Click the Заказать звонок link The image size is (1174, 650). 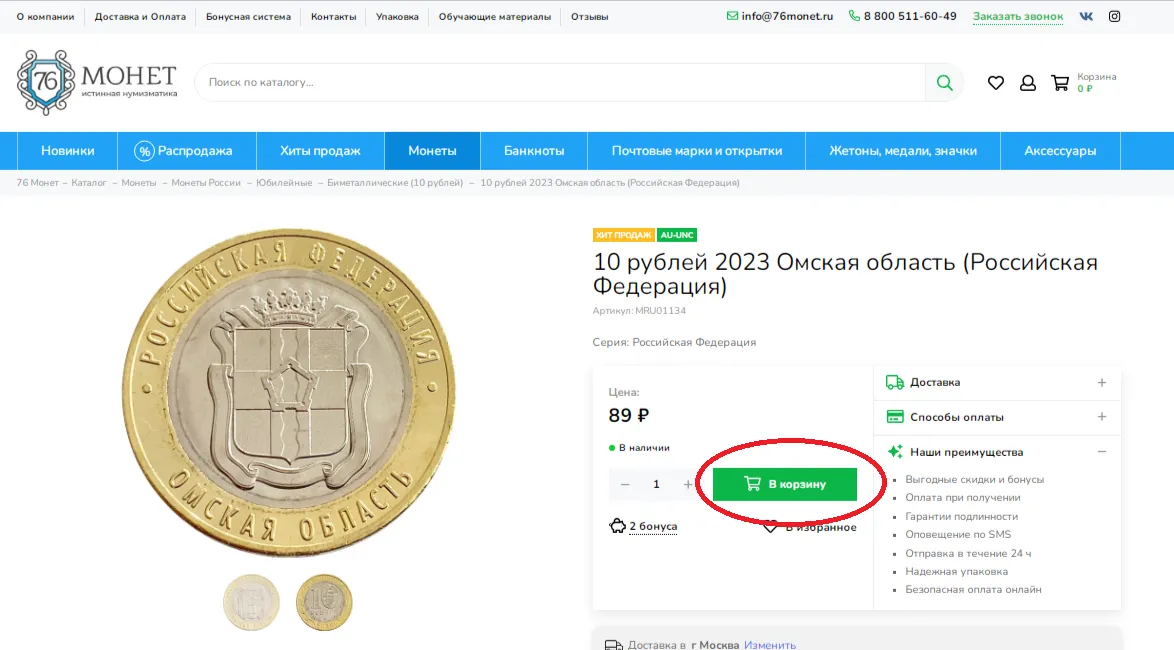point(1018,16)
